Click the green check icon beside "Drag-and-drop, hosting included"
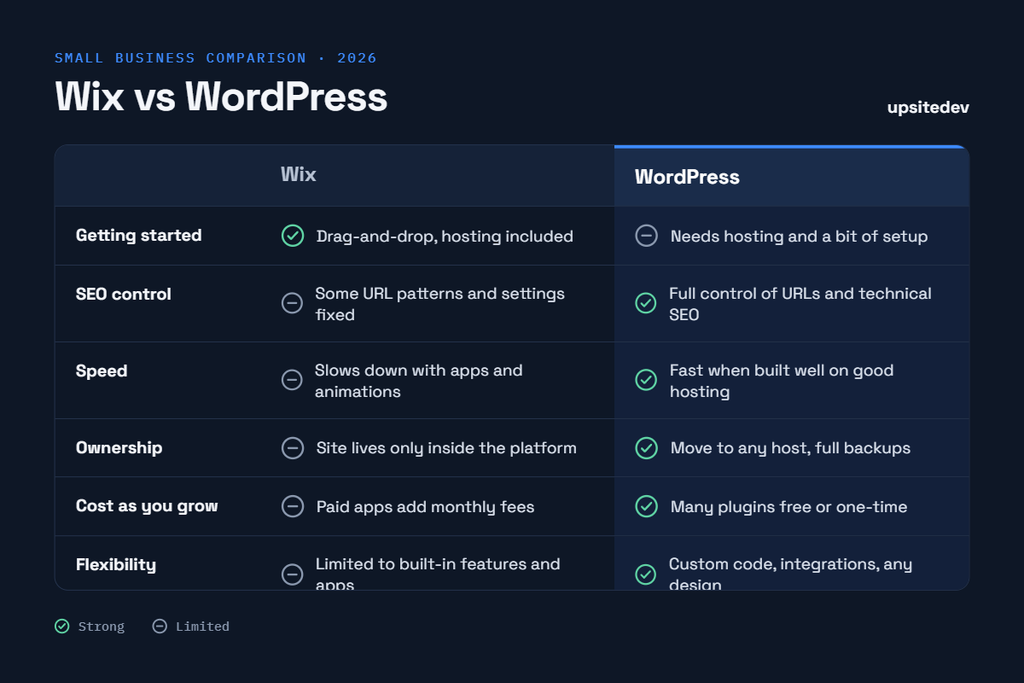 pyautogui.click(x=293, y=236)
